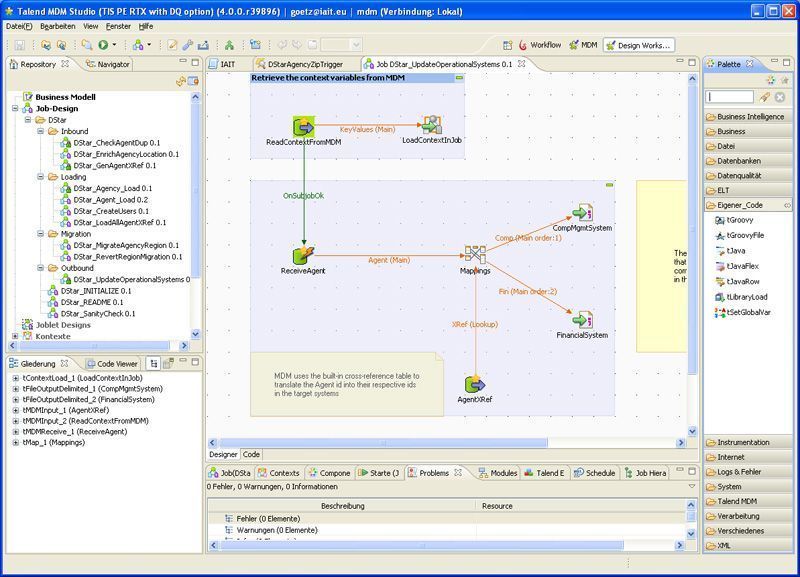Switch to the Navigator tab
Screen dimensions: 800x577
[108, 64]
